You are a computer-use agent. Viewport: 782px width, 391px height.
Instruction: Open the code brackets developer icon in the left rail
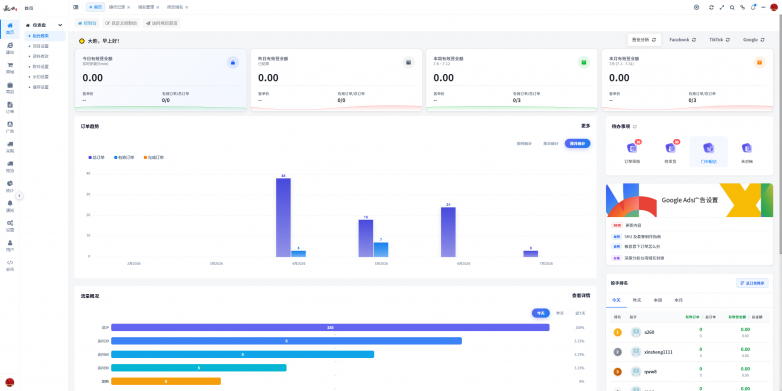point(10,262)
